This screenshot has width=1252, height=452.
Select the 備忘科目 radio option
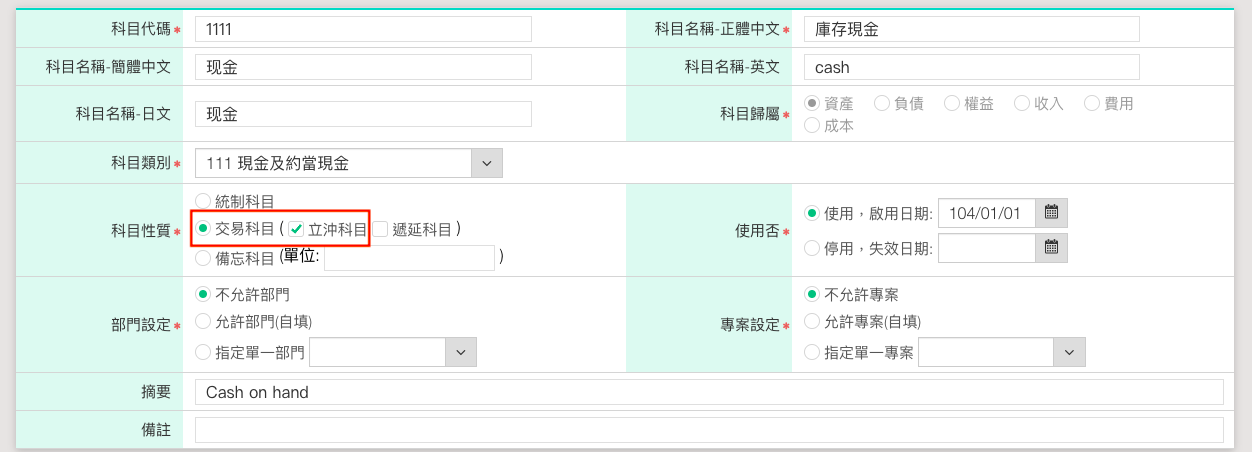[x=204, y=258]
